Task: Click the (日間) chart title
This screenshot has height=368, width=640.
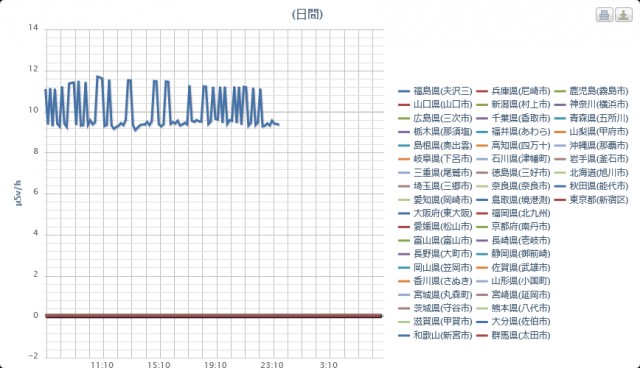Action: (x=307, y=15)
